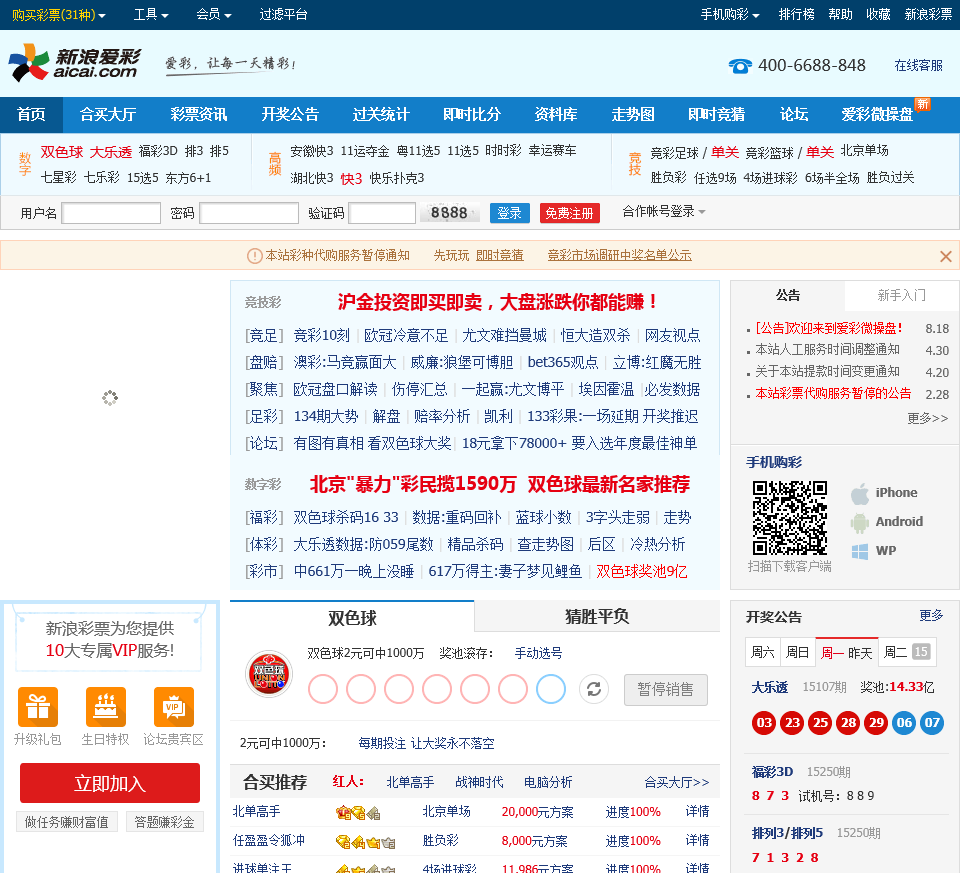
Task: Select the 周日 draw day tab
Action: (x=797, y=653)
